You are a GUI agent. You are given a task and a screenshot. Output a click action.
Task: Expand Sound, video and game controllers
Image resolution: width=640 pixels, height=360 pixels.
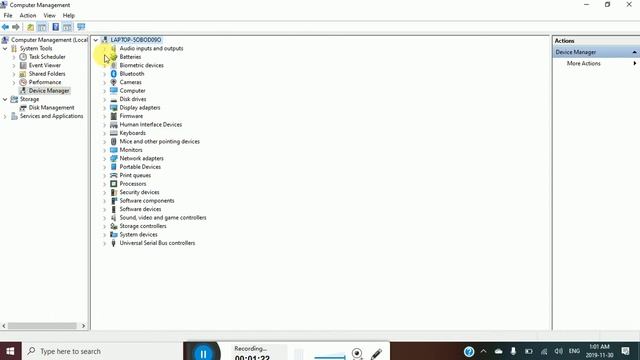pos(104,218)
